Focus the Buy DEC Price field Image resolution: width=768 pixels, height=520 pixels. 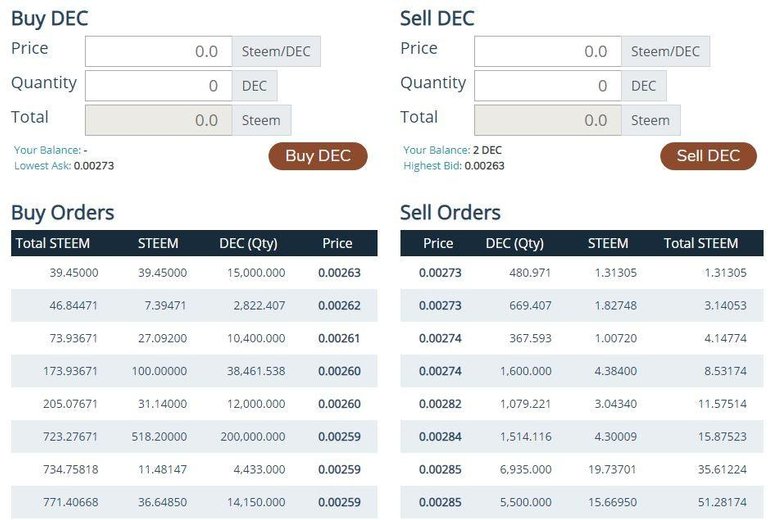[x=158, y=52]
